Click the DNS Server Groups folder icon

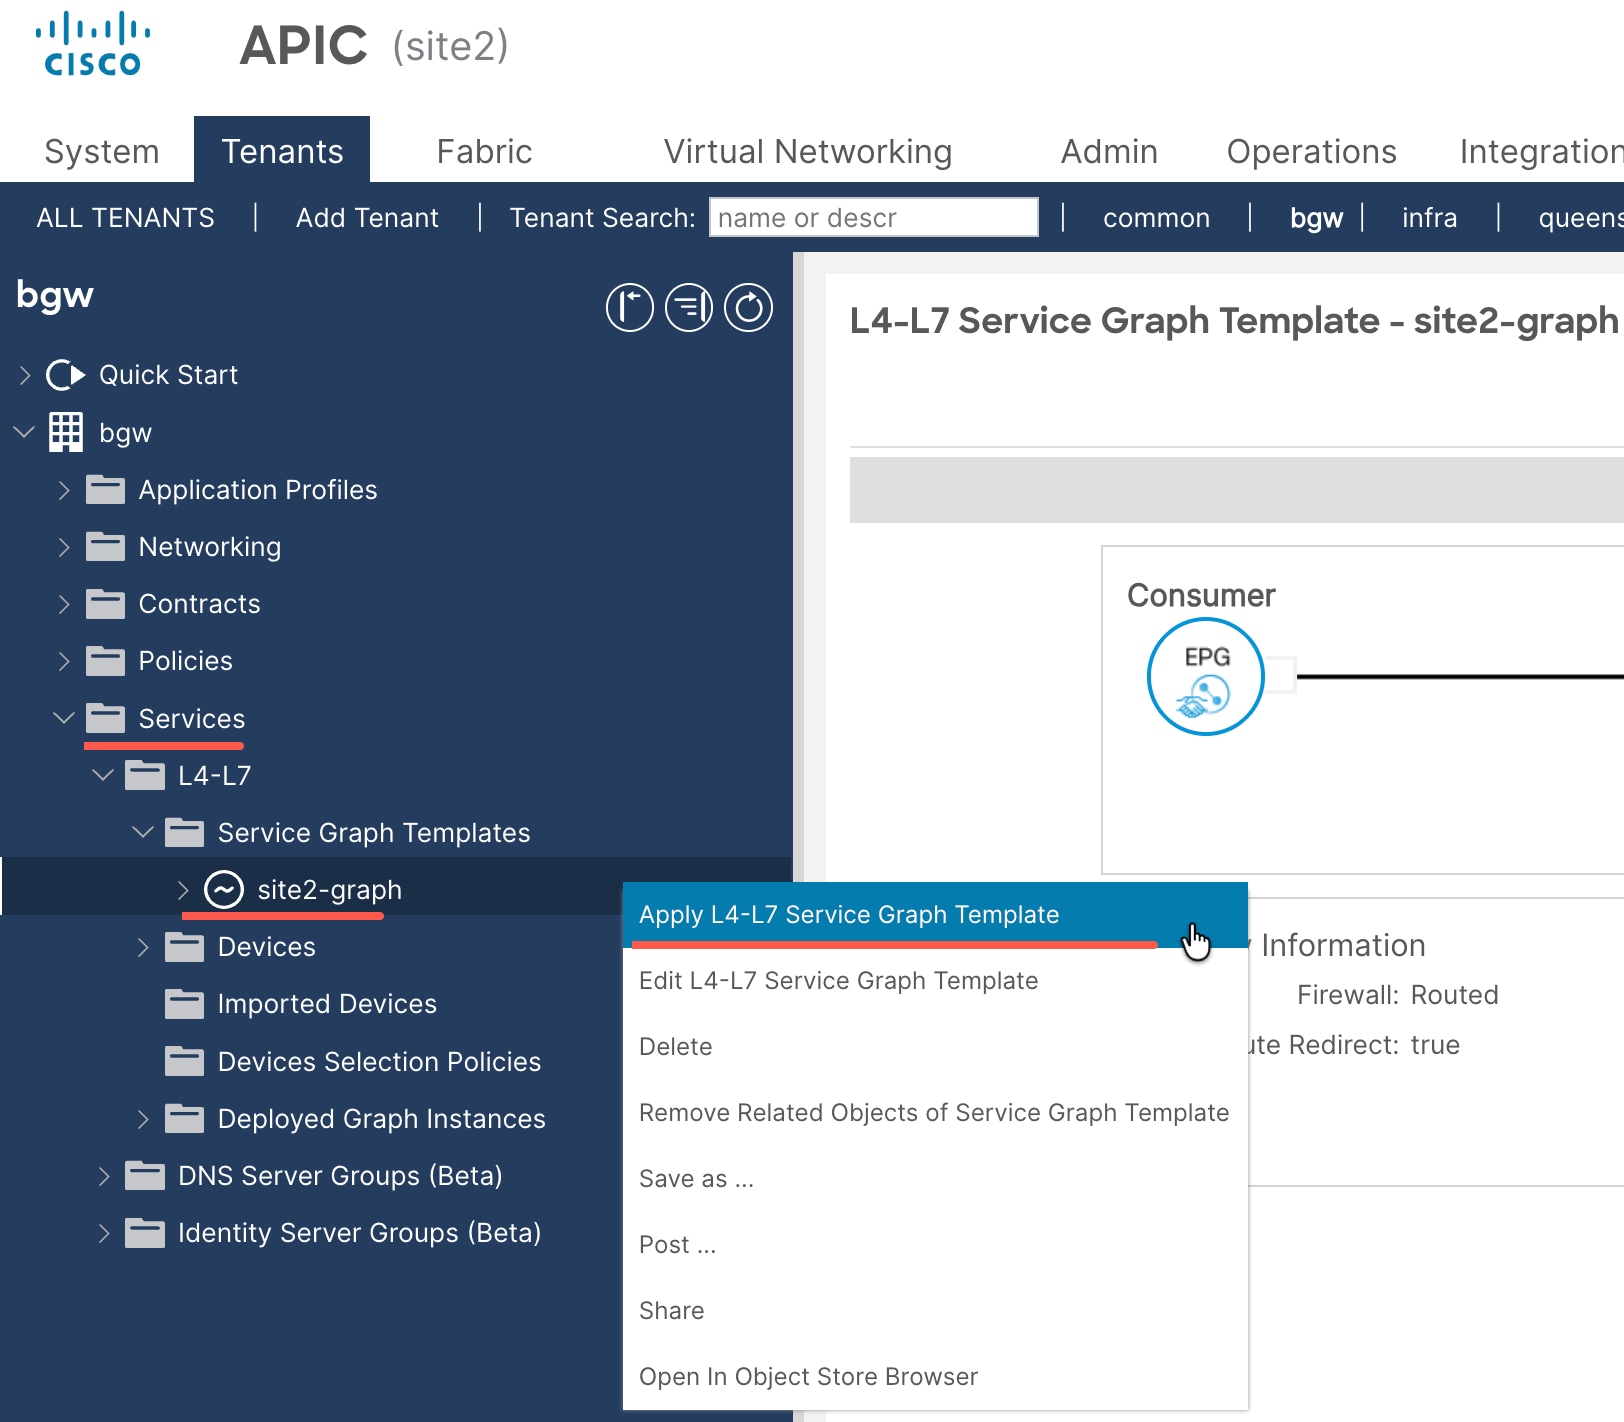(145, 1175)
